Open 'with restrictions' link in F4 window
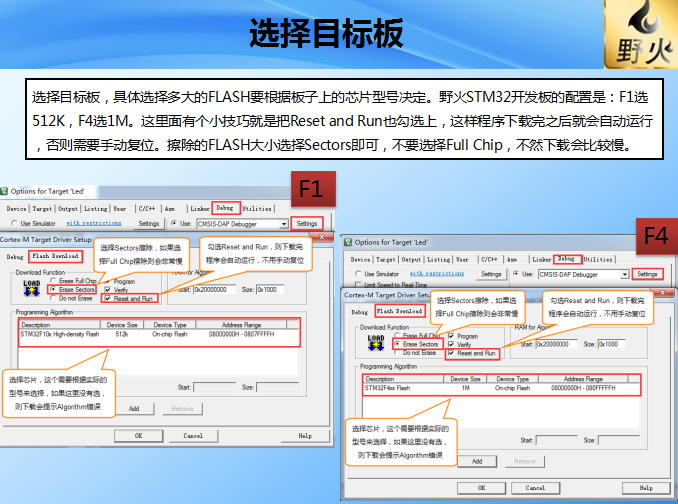This screenshot has height=504, width=678. coord(437,274)
